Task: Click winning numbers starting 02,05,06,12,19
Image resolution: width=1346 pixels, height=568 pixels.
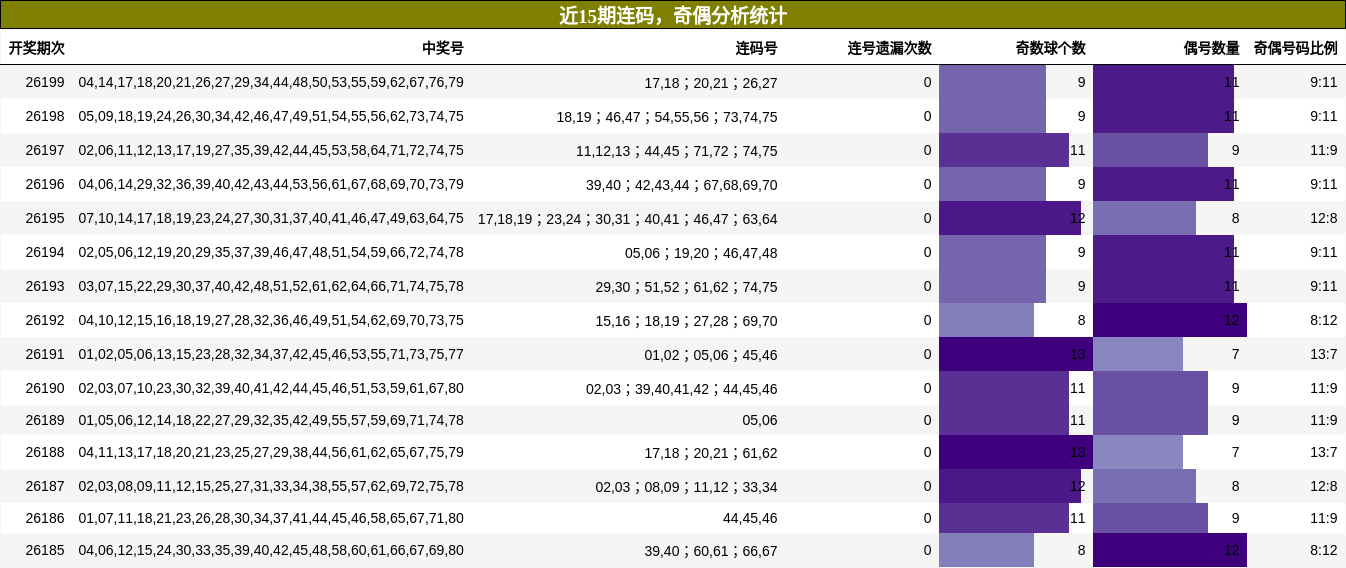Action: 271,252
